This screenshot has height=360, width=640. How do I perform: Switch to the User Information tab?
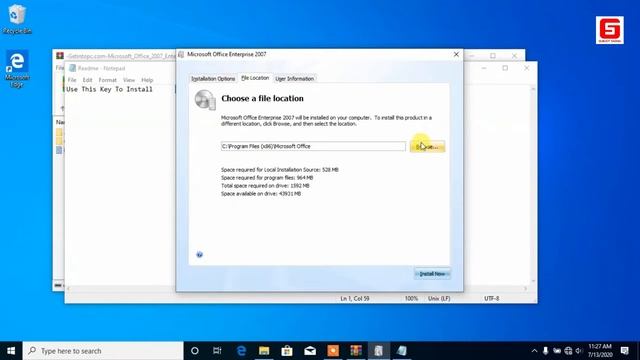coord(294,78)
